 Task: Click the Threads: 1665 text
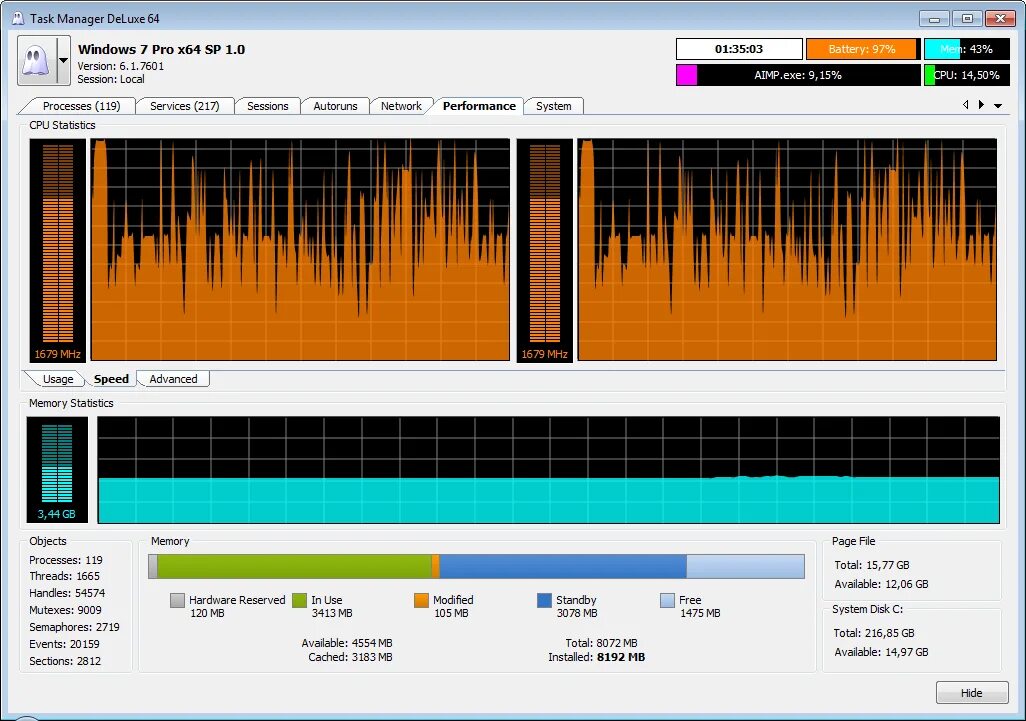65,576
